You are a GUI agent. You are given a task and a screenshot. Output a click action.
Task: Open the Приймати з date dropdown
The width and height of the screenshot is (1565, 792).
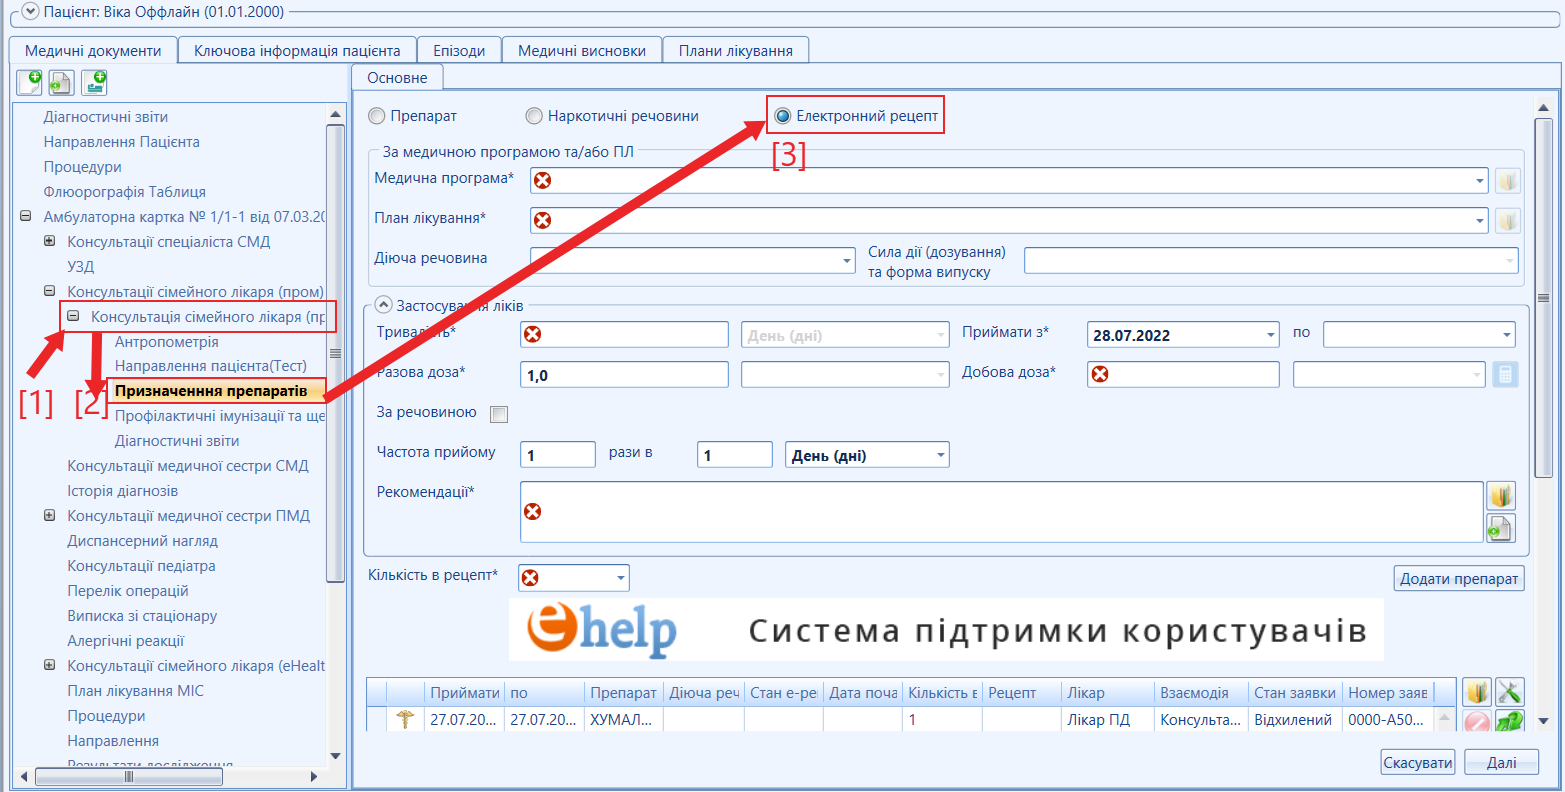(1271, 335)
